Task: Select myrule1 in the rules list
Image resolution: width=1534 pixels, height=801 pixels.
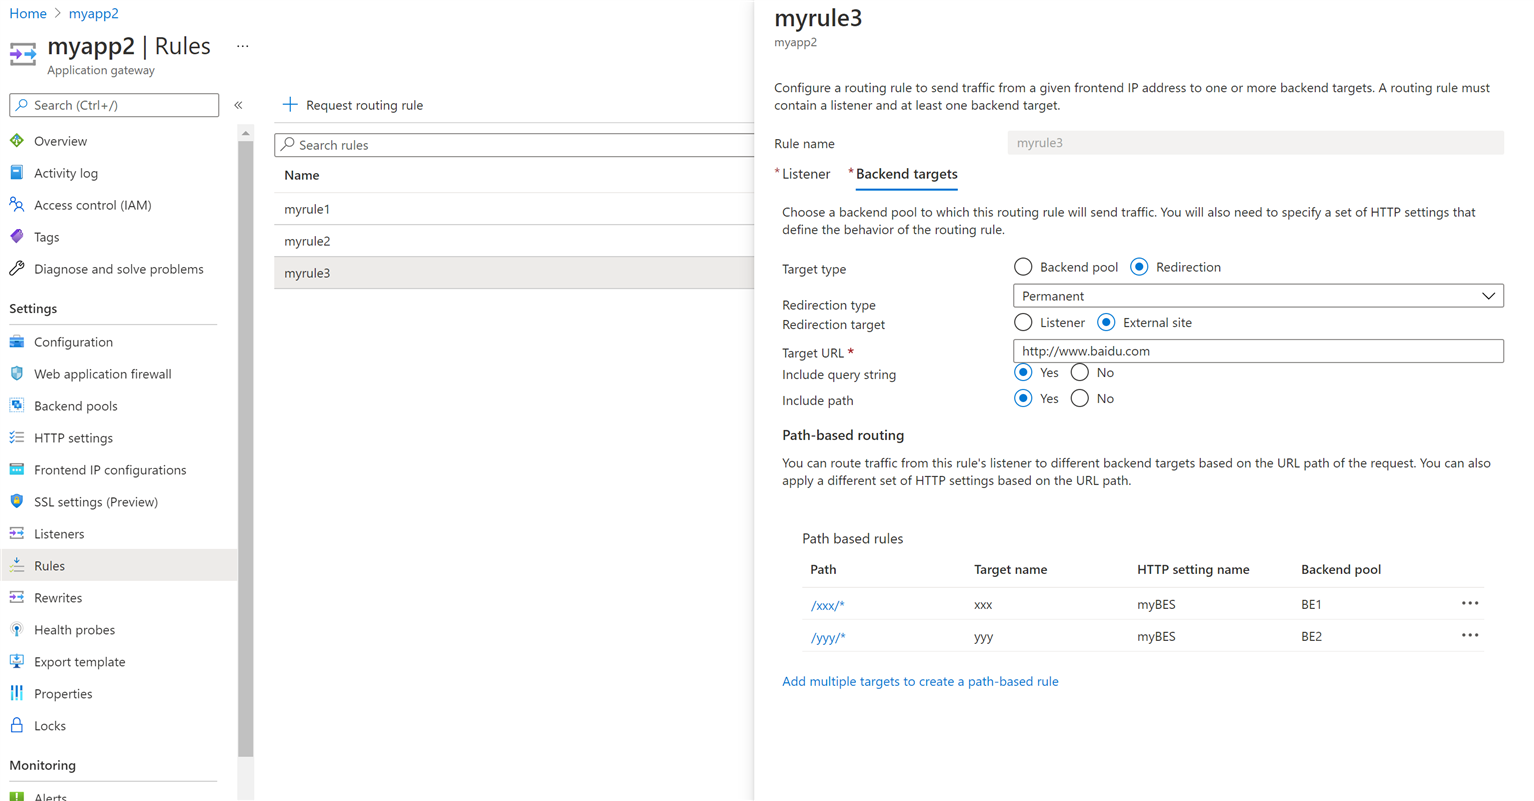Action: coord(514,209)
